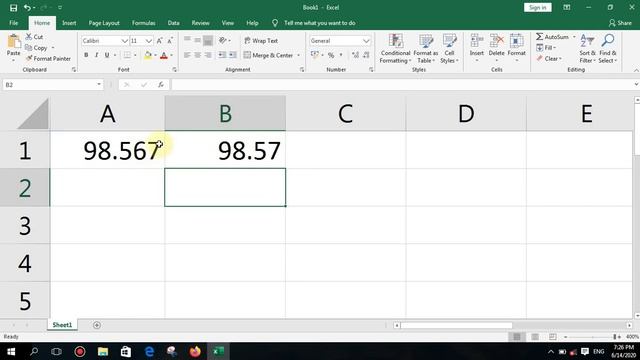
Task: Expand the Font dialog launcher
Action: point(175,70)
